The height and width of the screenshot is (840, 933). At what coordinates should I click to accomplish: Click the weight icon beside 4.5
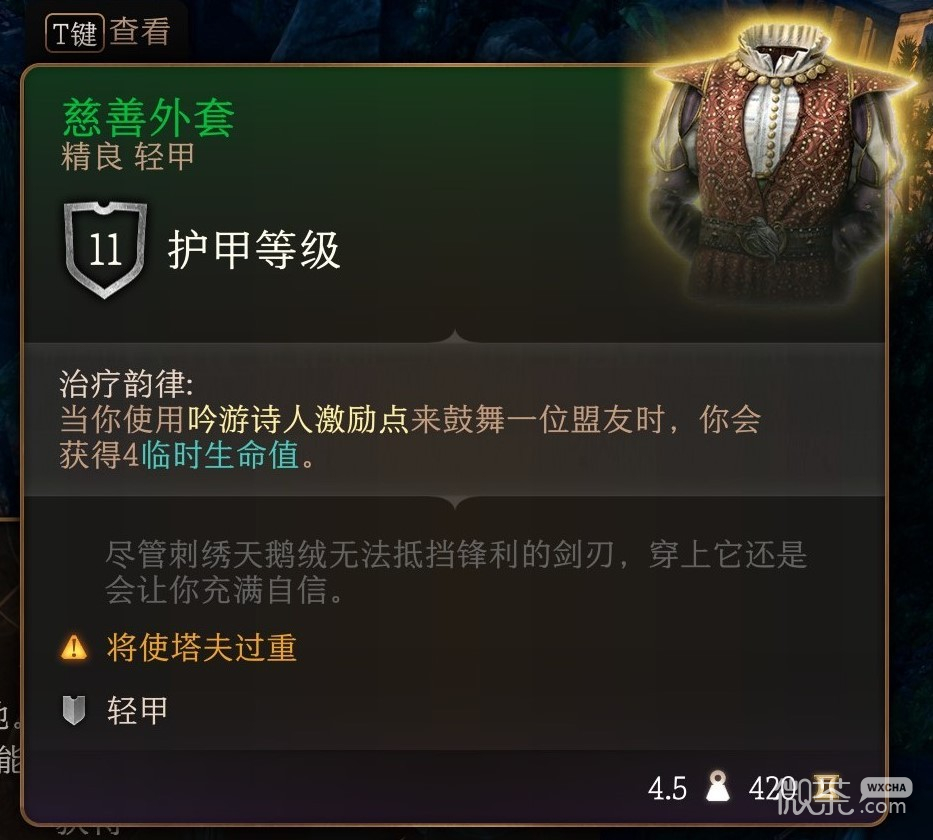click(x=717, y=788)
